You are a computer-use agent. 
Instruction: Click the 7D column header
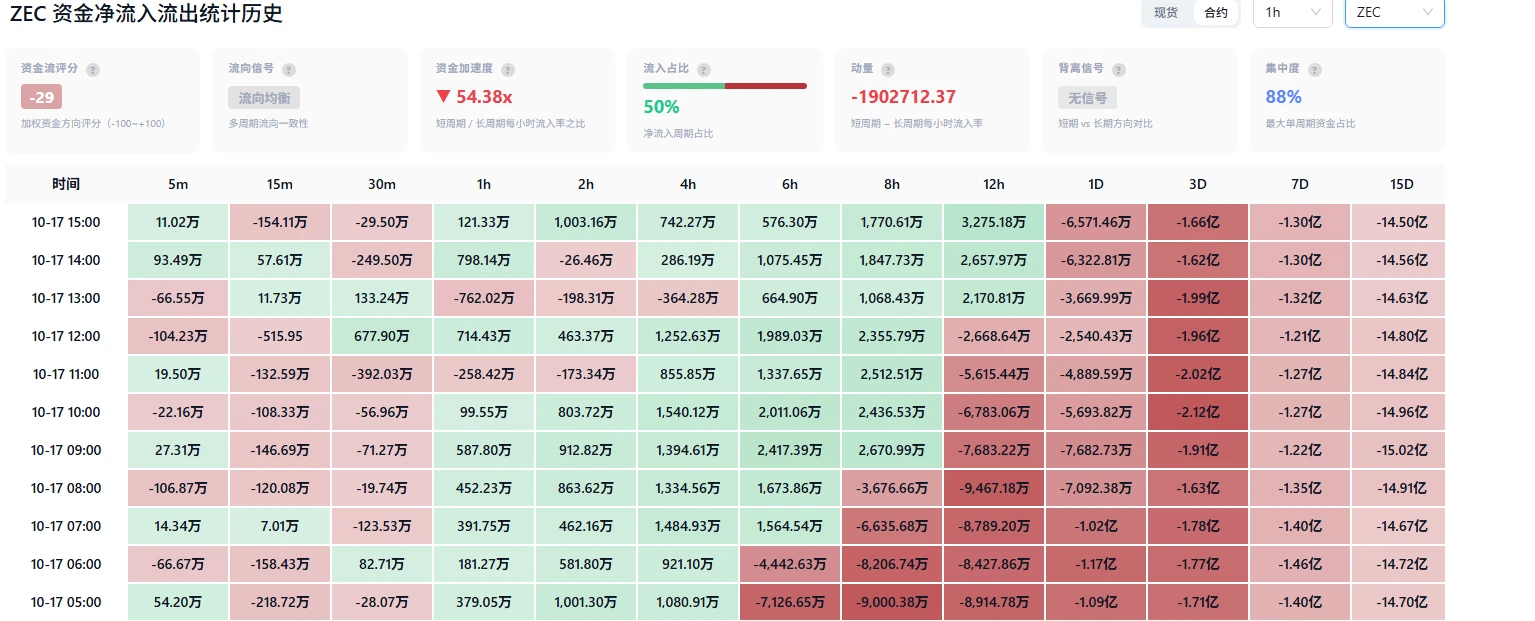coord(1300,184)
